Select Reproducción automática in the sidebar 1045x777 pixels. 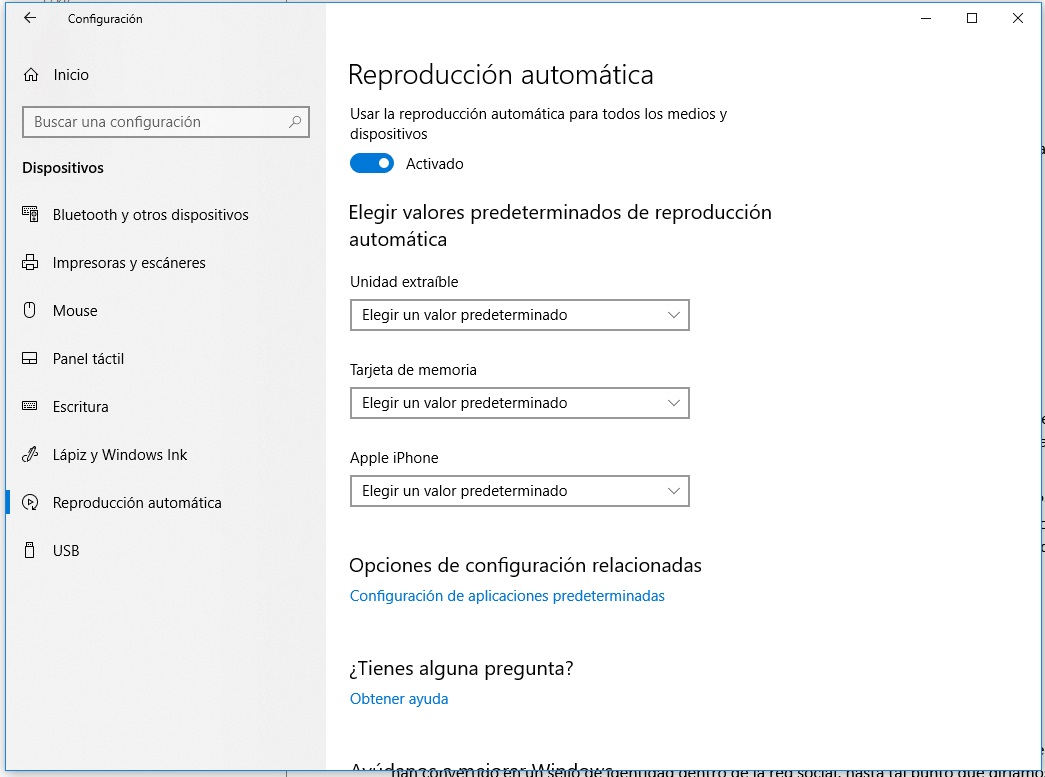(137, 503)
